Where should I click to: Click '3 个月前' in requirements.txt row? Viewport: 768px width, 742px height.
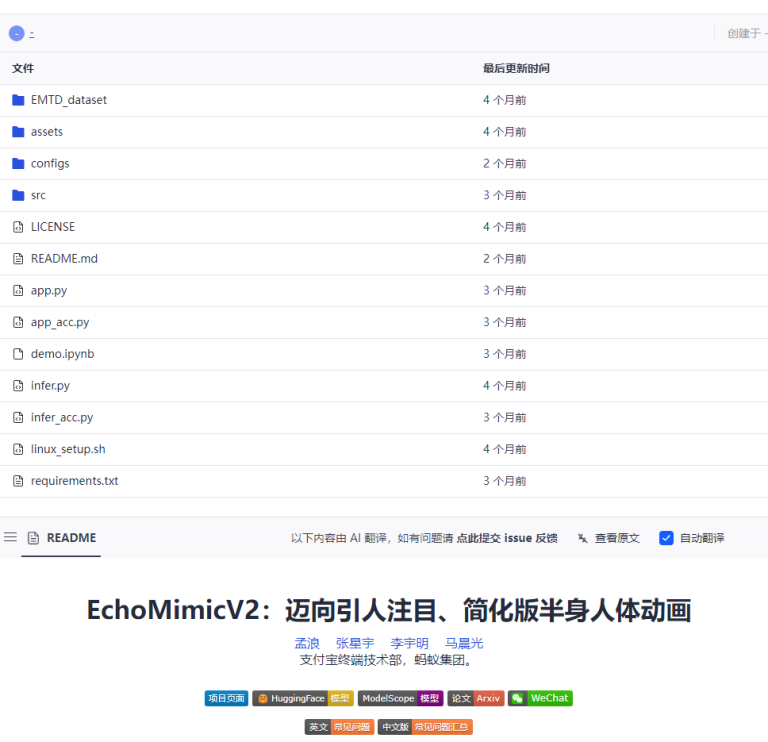504,481
